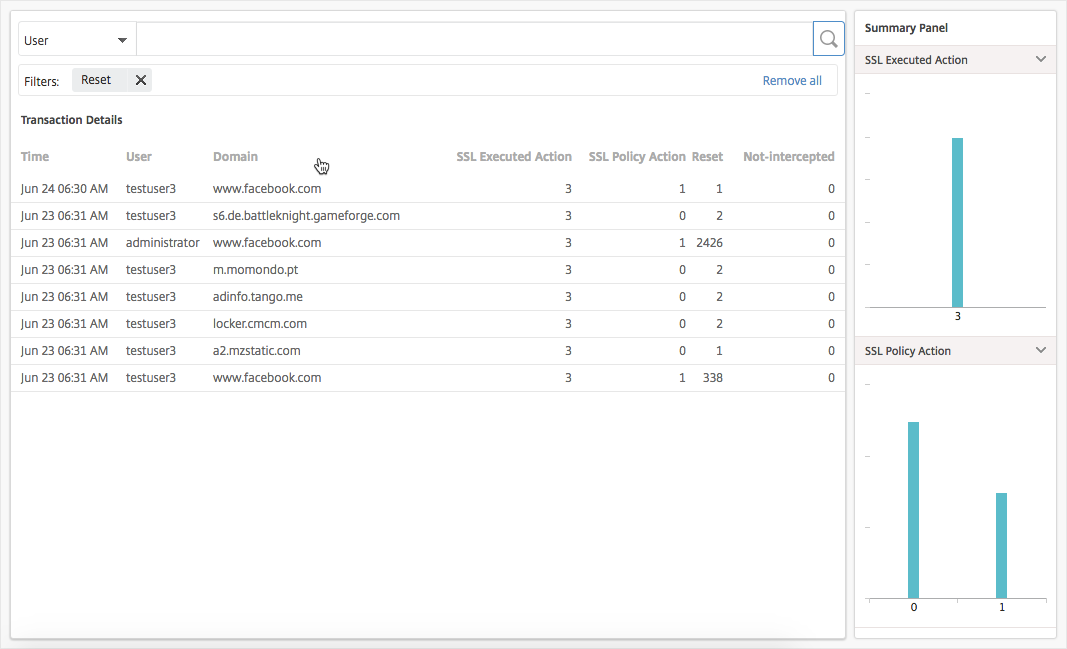Collapse the SSL Executed Action chart section
Screen dimensions: 1067x649
[x=1041, y=59]
